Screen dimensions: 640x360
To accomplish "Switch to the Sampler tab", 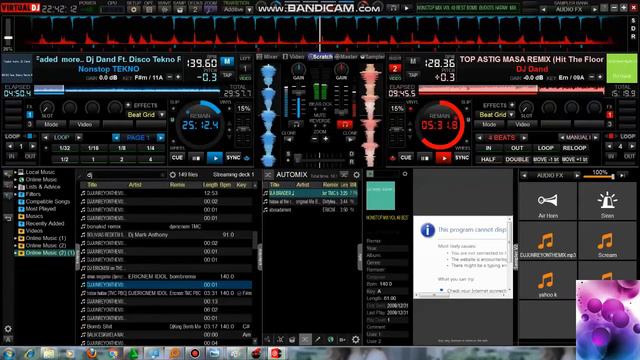I will 373,57.
